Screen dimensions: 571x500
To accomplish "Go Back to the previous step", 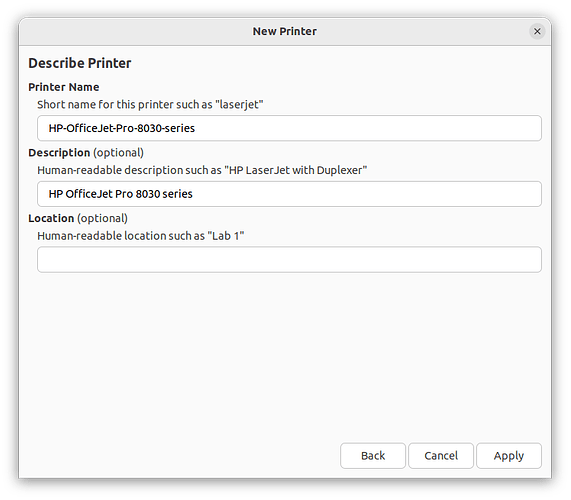I will point(373,456).
